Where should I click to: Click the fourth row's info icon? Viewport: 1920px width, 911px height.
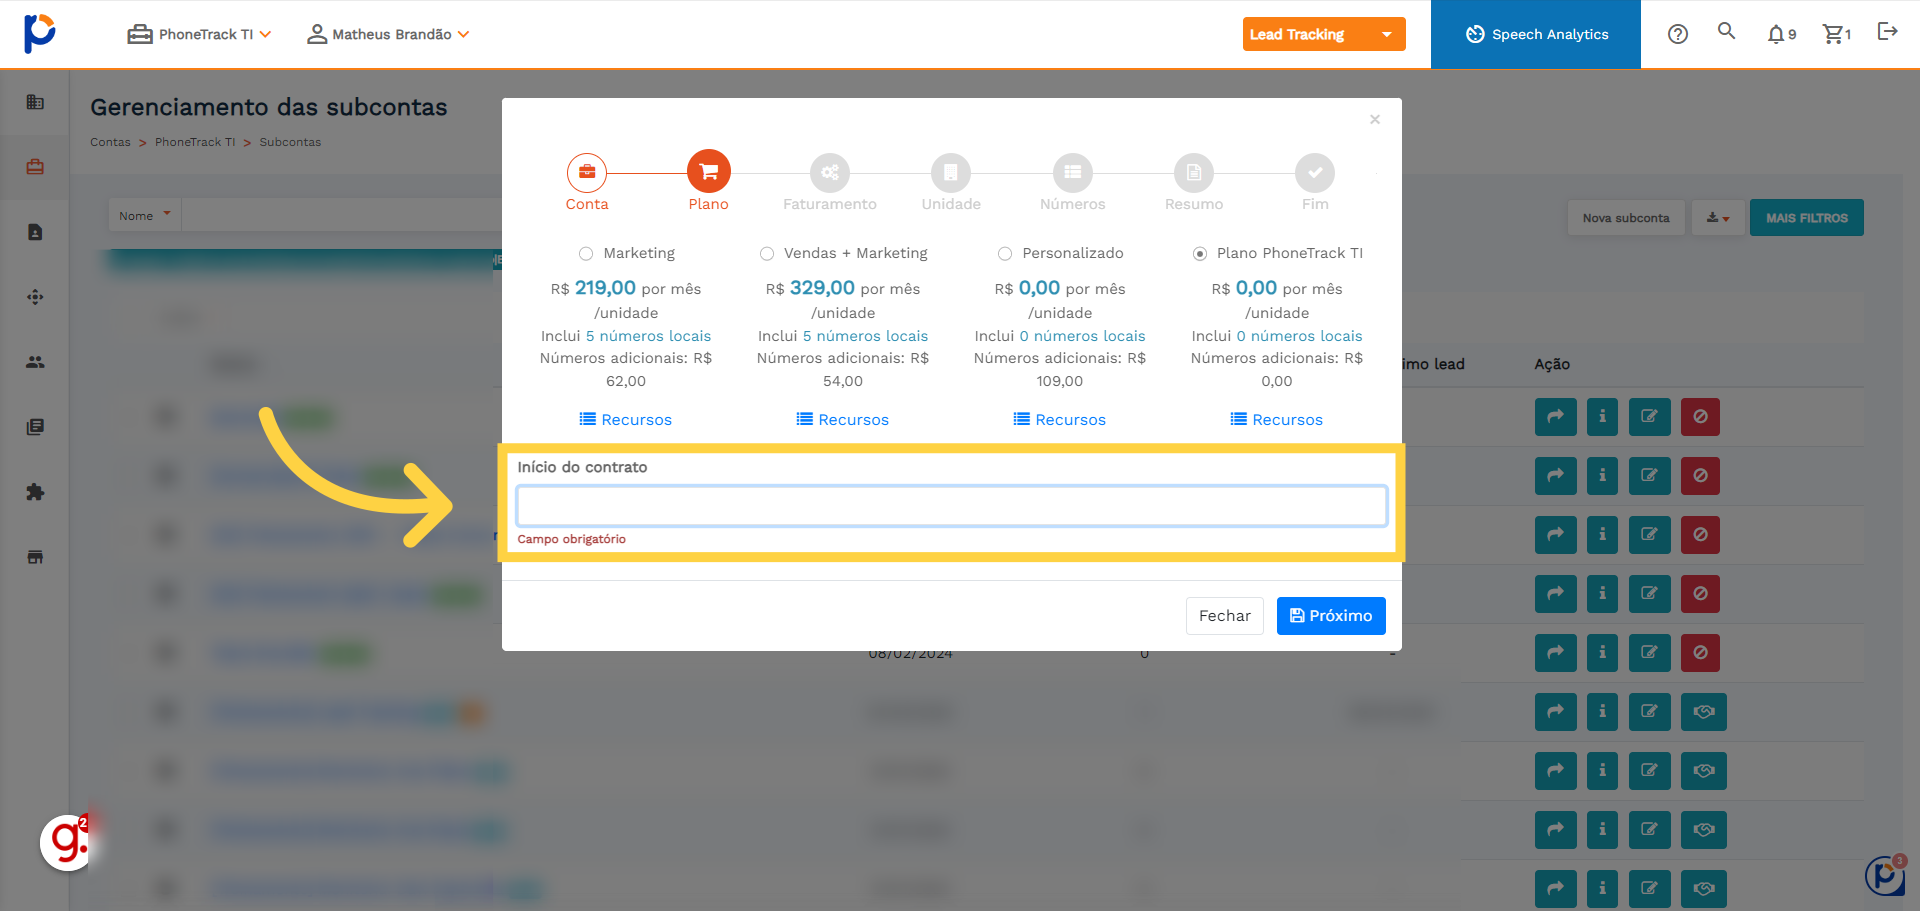(x=1602, y=594)
